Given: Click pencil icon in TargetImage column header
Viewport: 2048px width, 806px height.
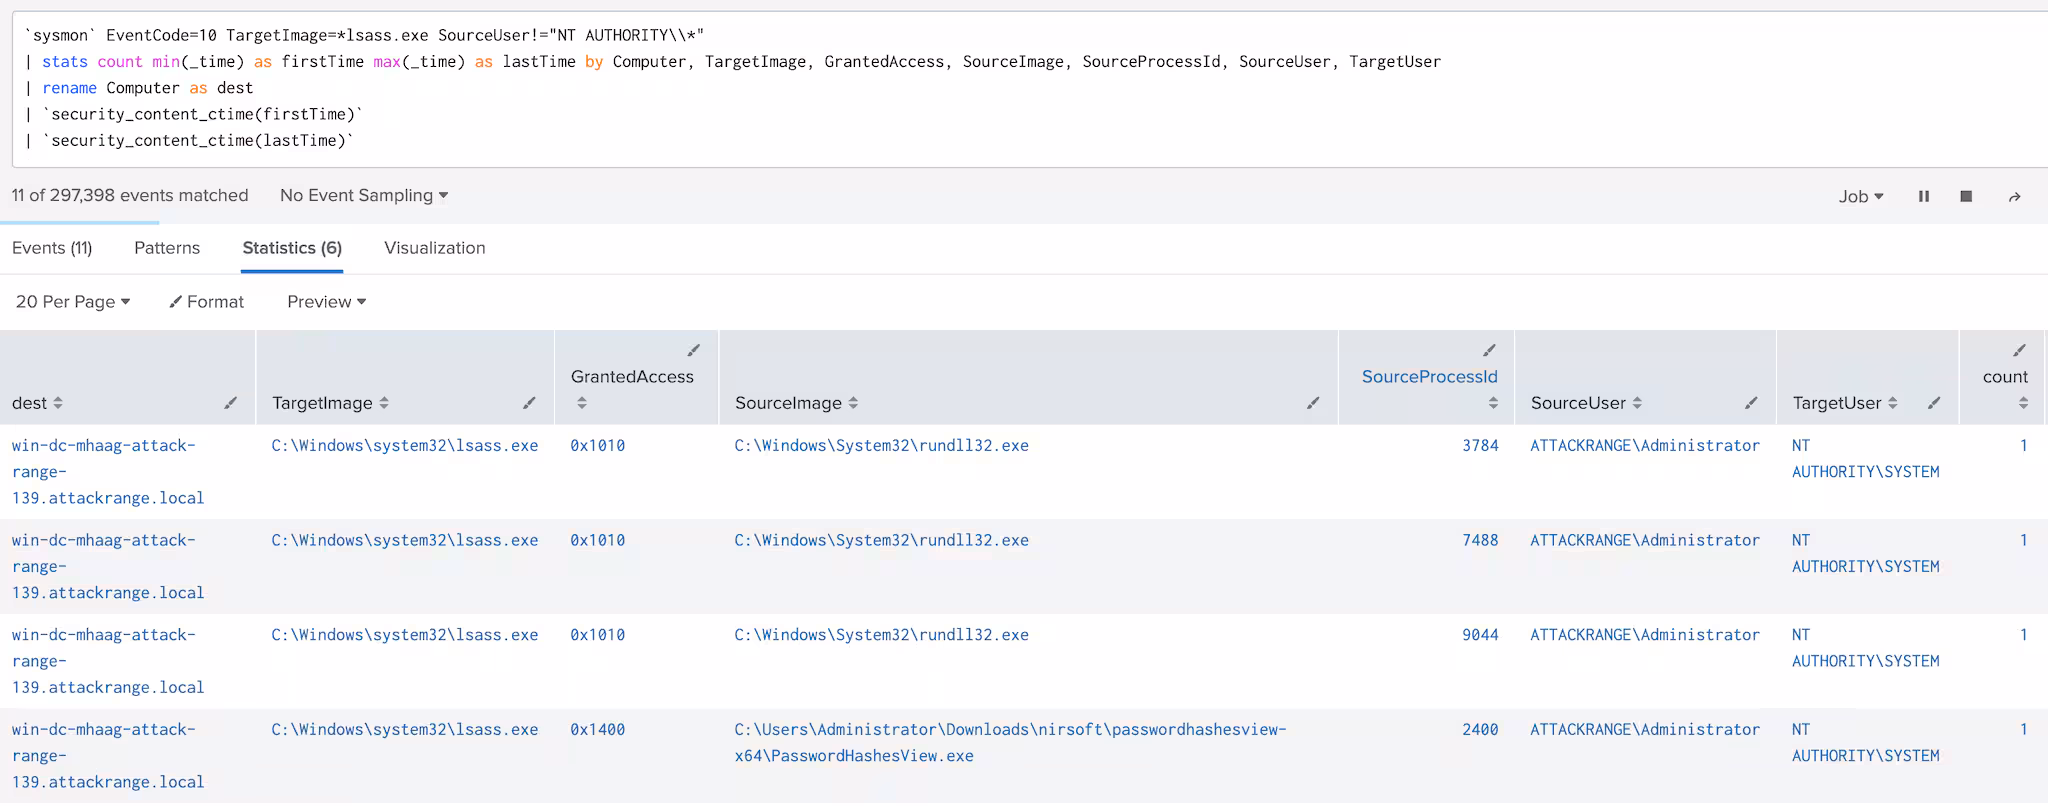Looking at the screenshot, I should (529, 403).
